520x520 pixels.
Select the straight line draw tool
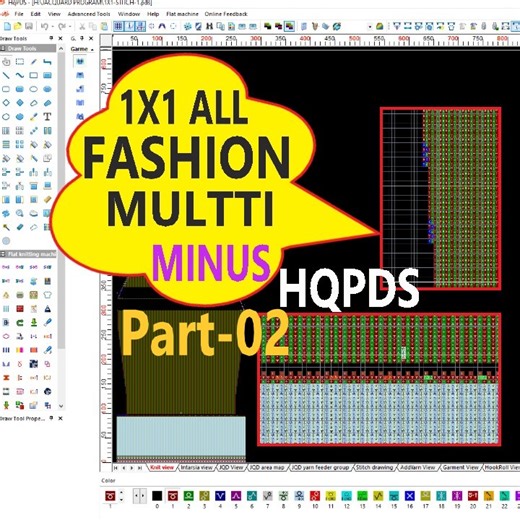pyautogui.click(x=6, y=75)
